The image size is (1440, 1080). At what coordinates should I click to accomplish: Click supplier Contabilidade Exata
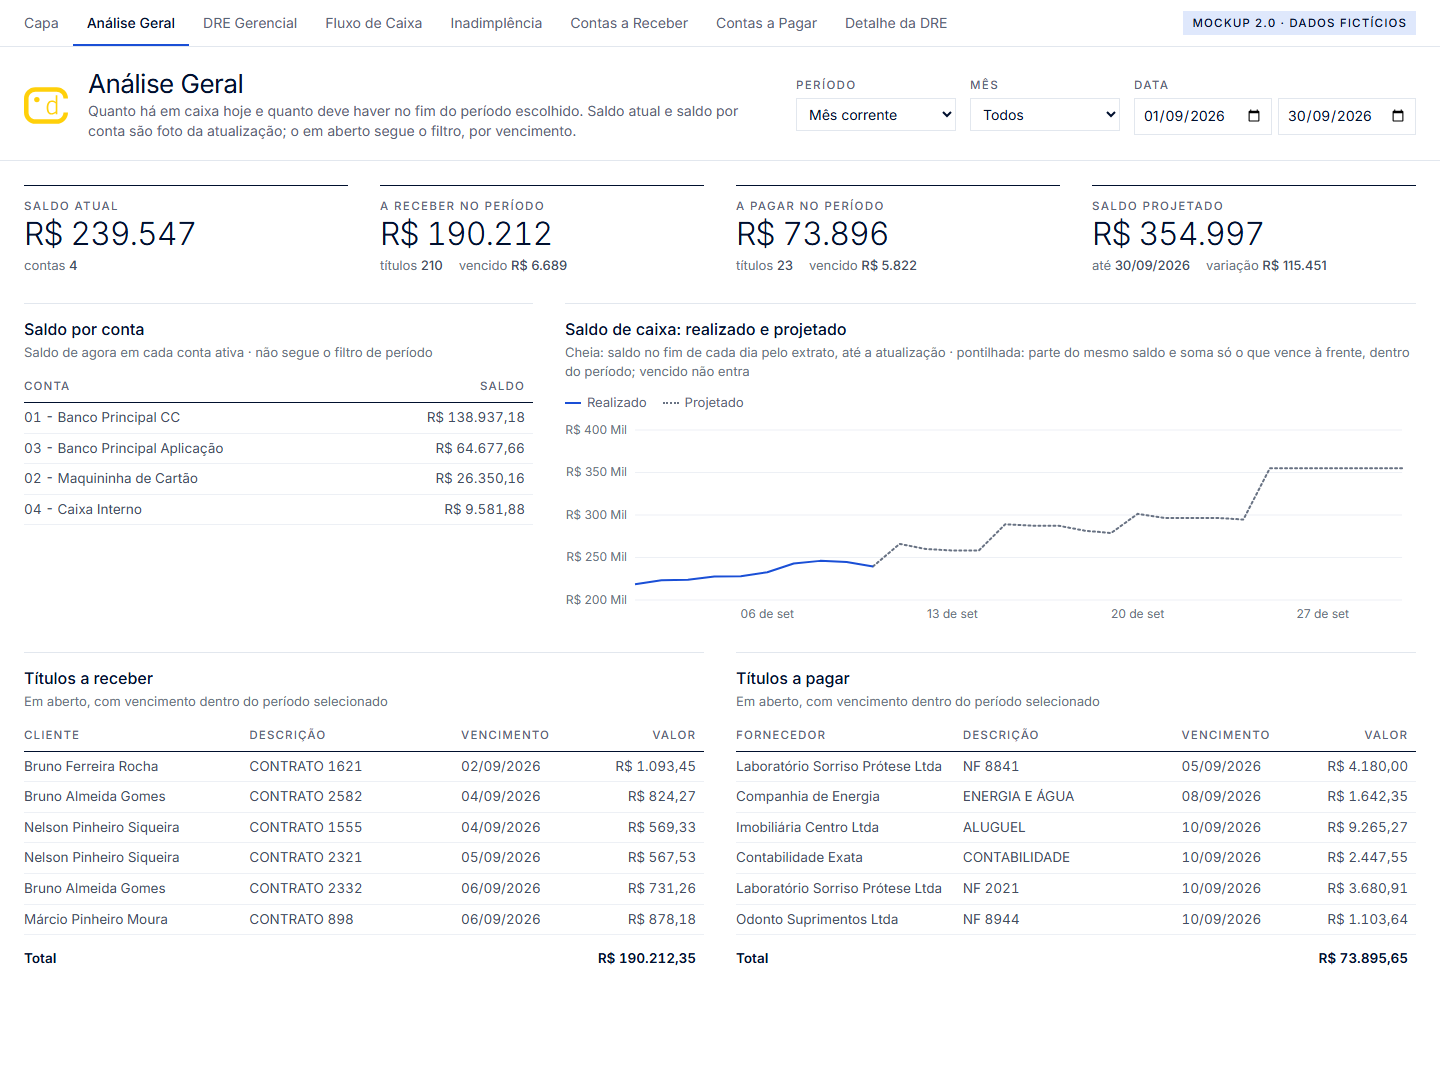(x=799, y=858)
